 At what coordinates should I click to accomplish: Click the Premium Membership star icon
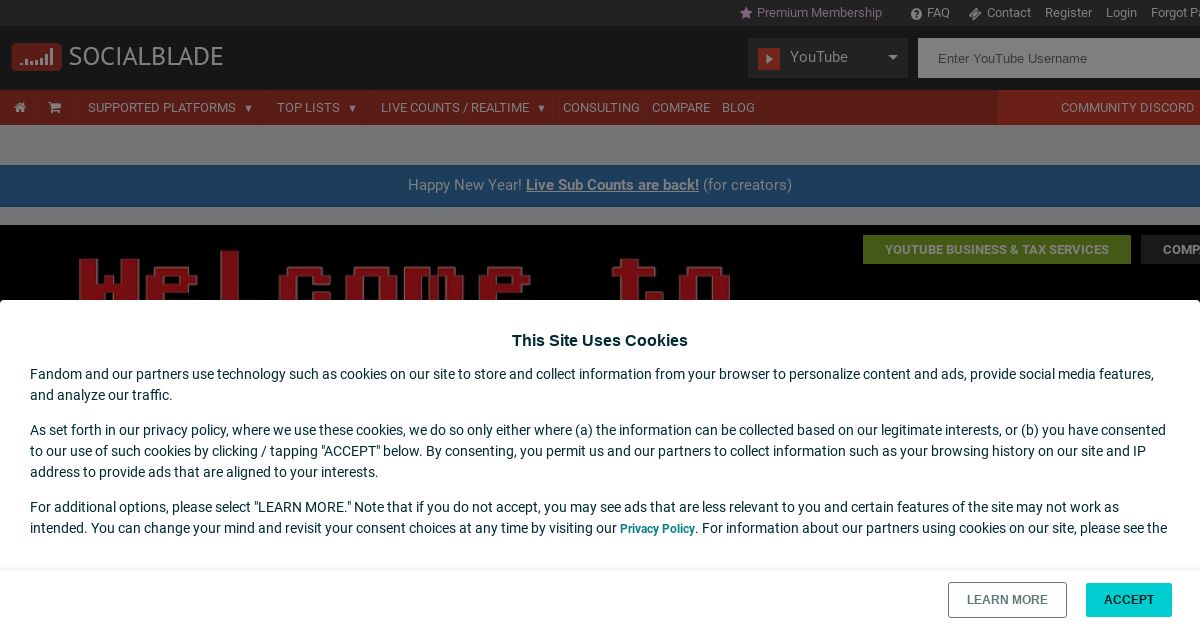746,13
